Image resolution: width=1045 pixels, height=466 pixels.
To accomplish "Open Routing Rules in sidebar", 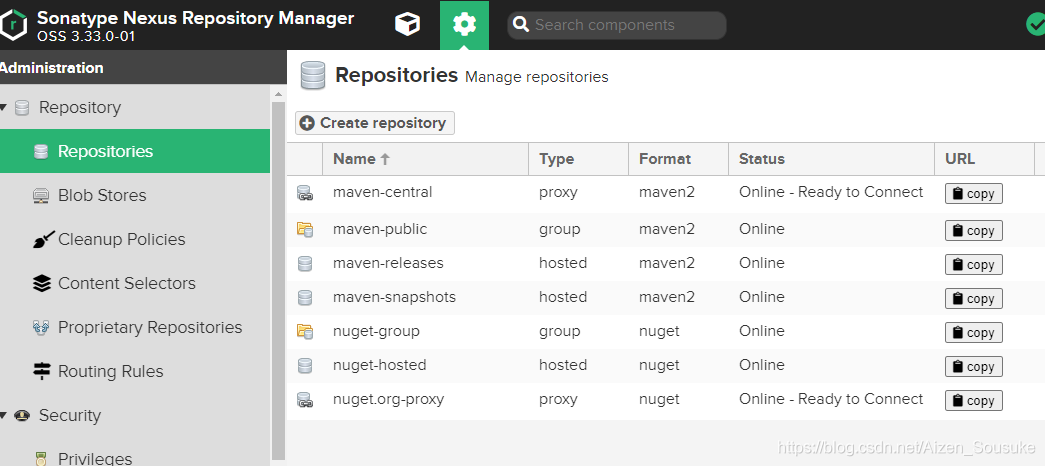I will (x=110, y=371).
